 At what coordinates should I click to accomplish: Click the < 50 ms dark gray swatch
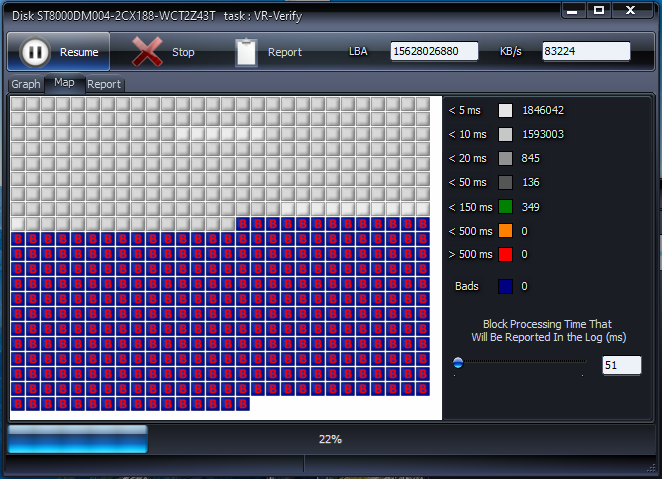click(x=505, y=182)
